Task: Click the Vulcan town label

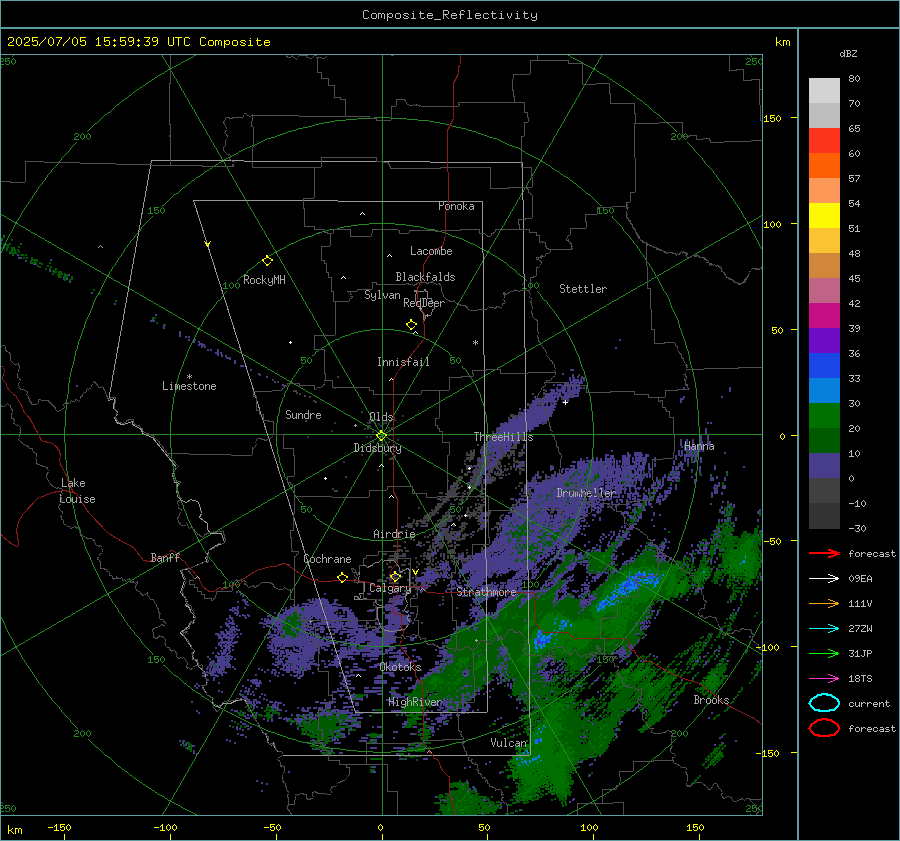Action: [509, 743]
